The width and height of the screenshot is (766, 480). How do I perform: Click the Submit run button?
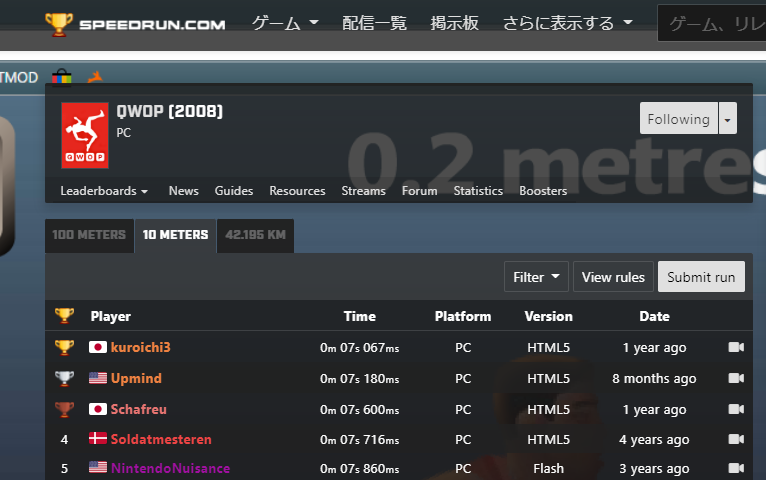701,277
